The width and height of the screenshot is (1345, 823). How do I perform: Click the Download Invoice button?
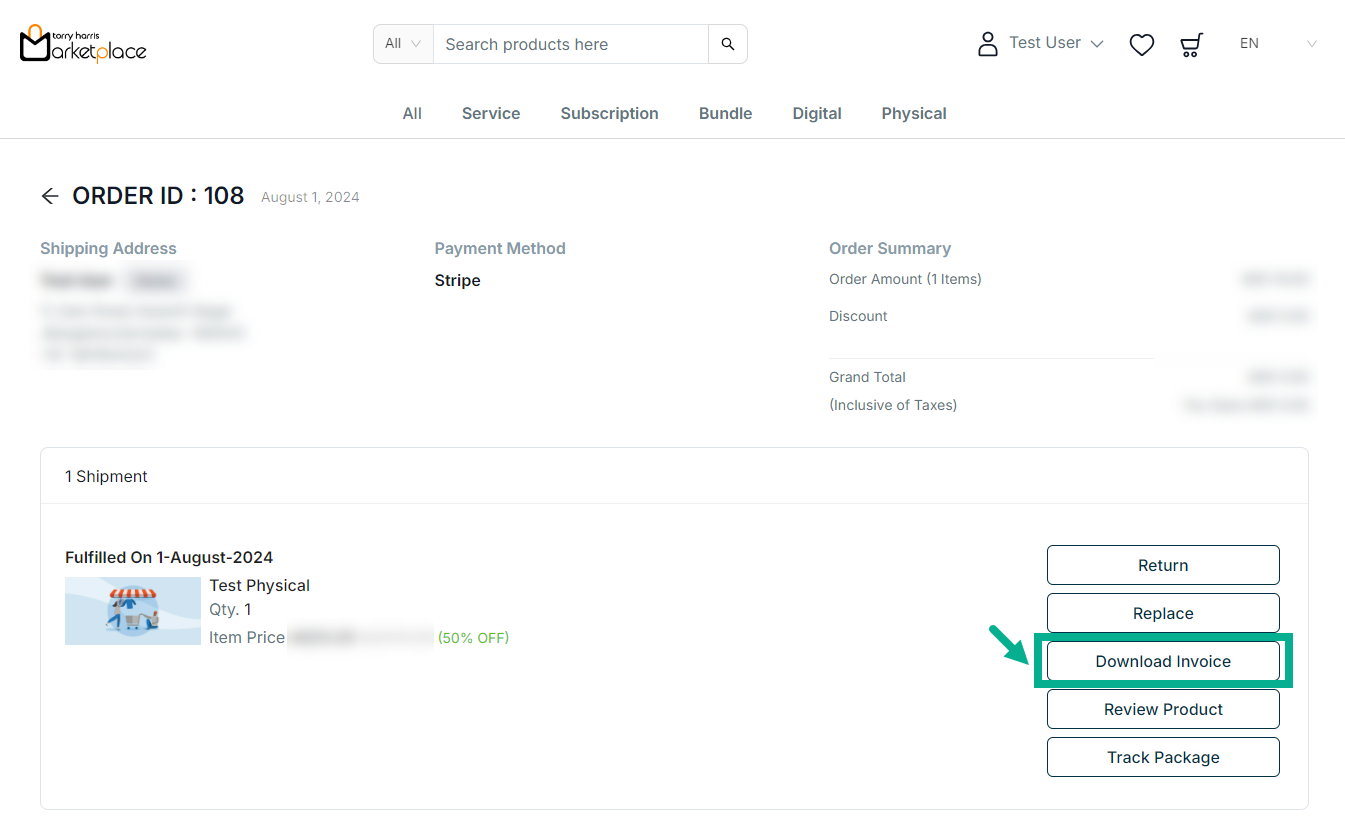(x=1162, y=661)
